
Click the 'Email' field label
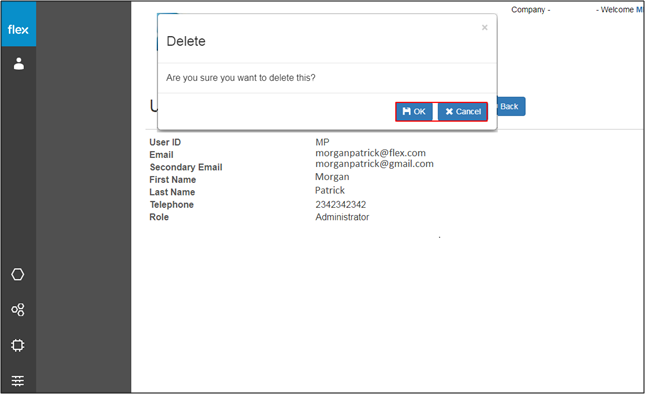(161, 155)
